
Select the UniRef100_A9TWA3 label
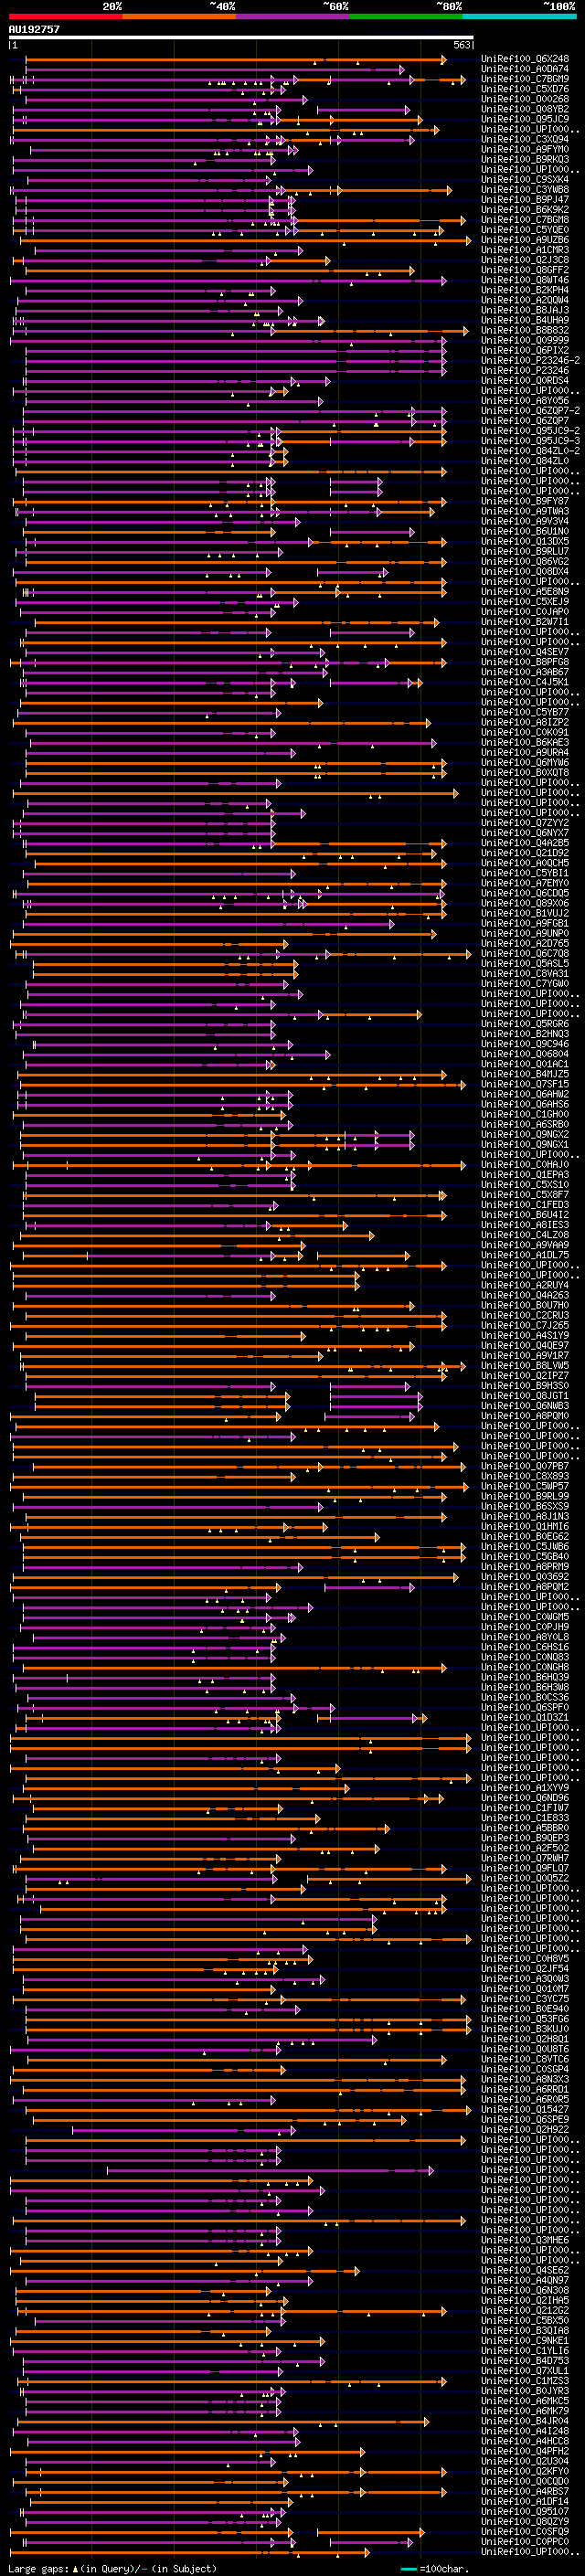tap(525, 512)
